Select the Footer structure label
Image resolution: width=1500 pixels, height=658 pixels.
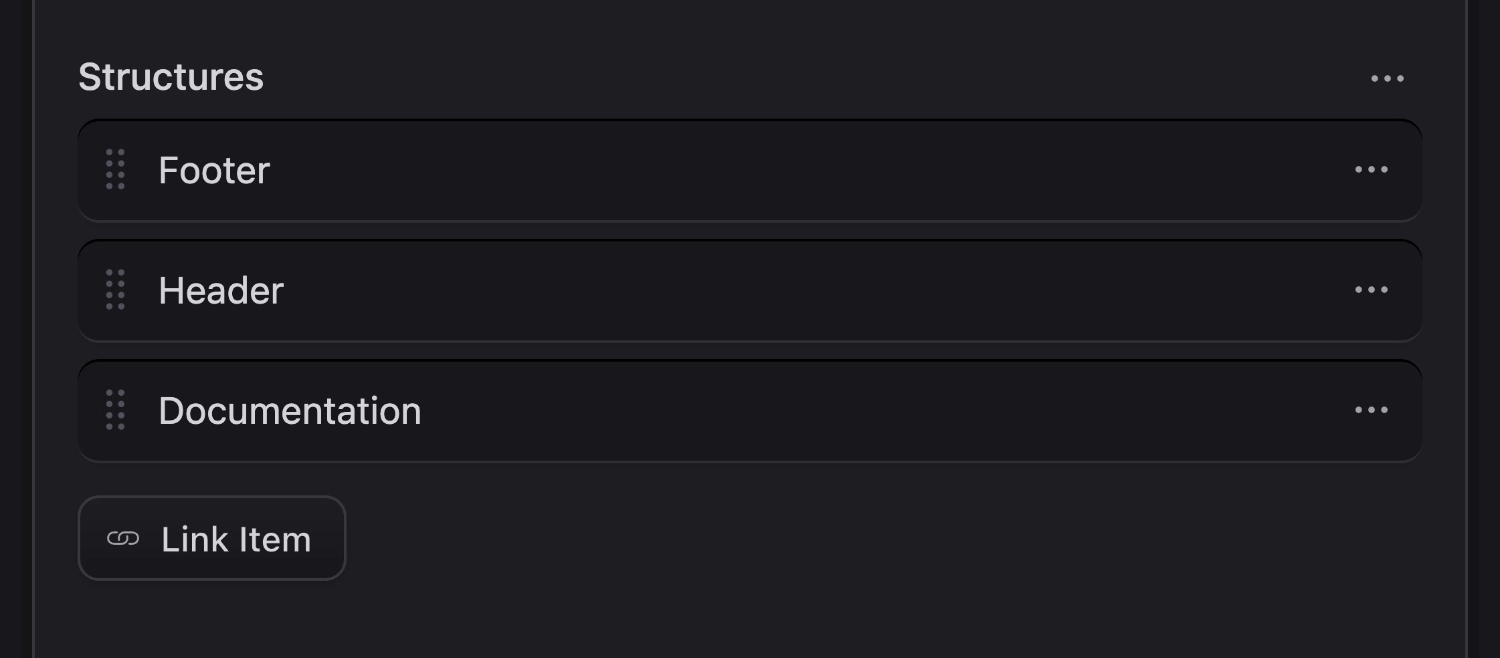click(x=214, y=171)
